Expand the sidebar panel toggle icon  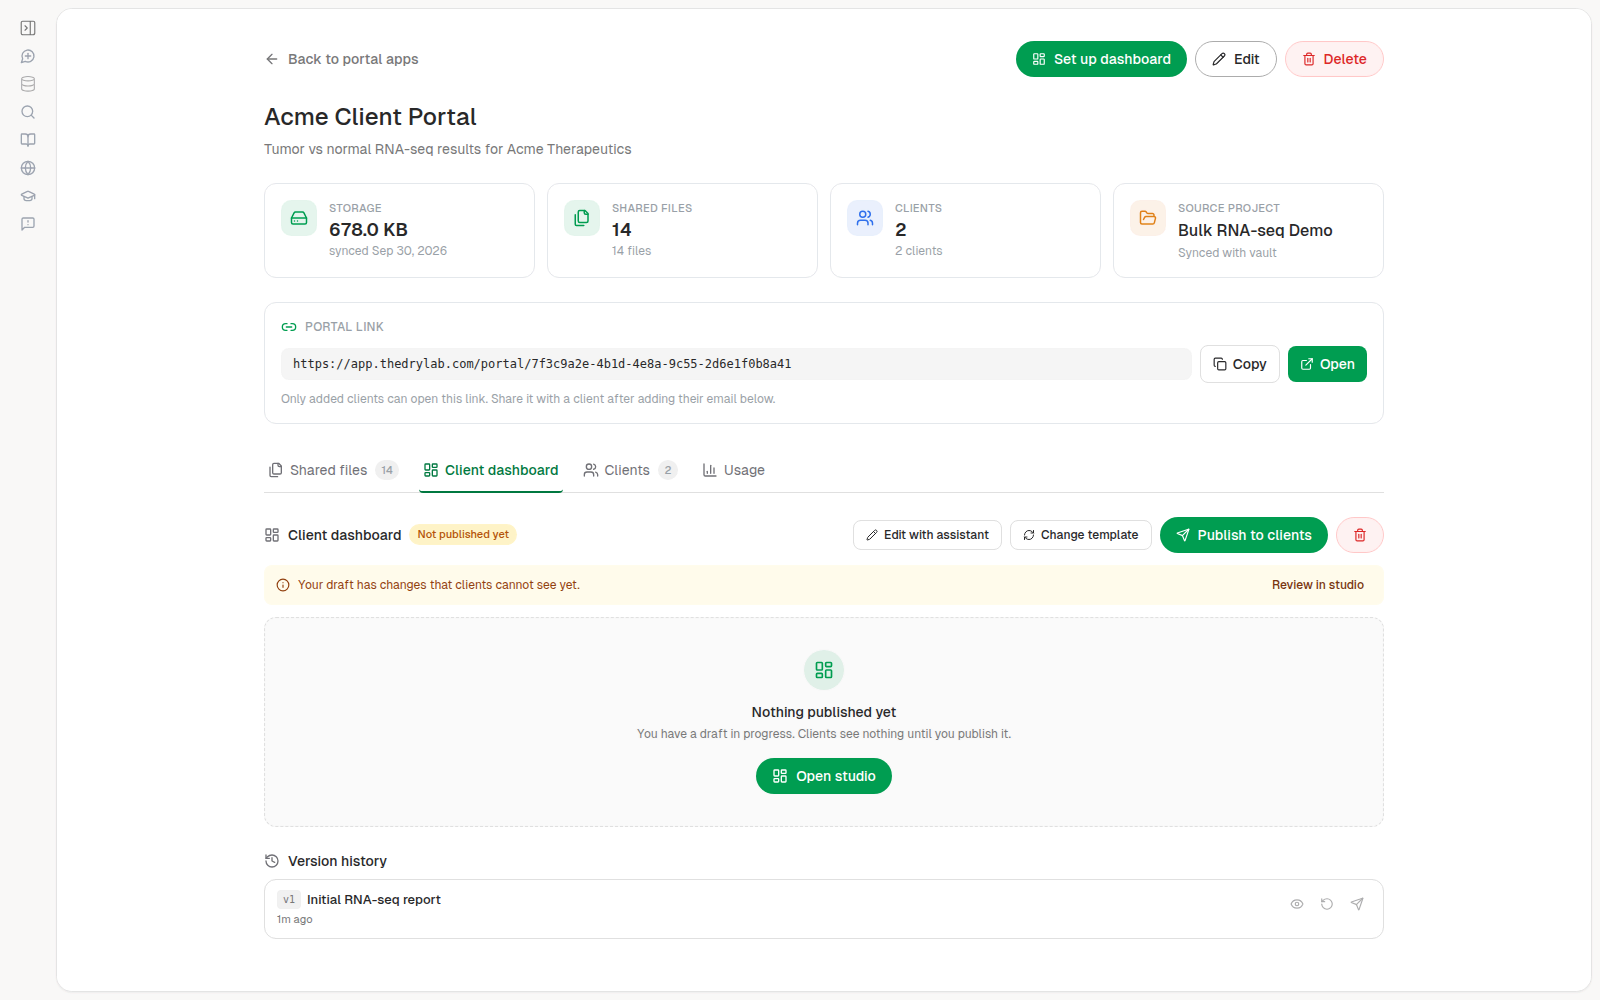point(28,28)
